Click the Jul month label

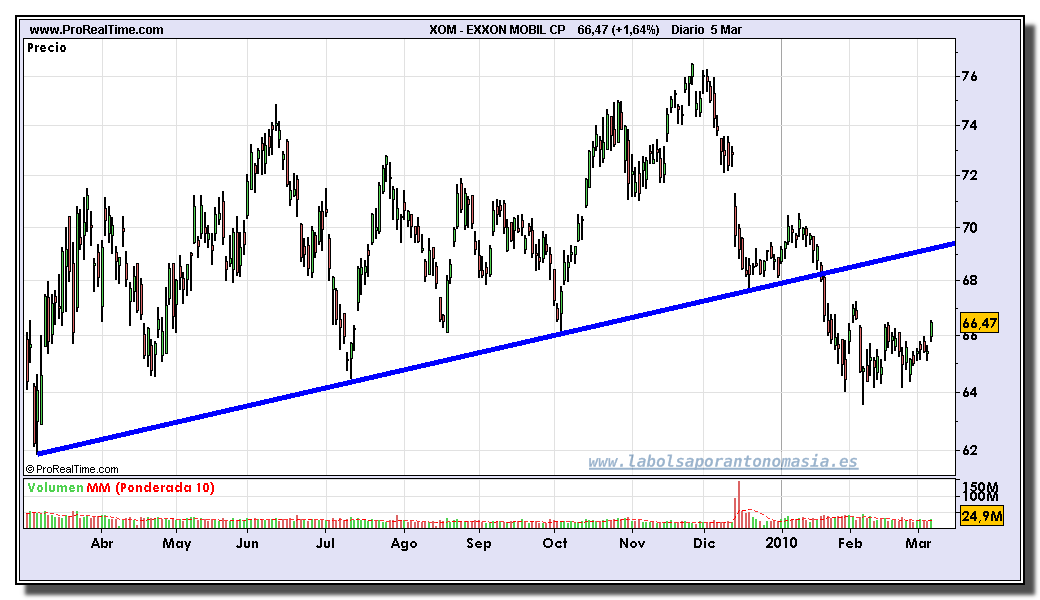click(x=325, y=544)
